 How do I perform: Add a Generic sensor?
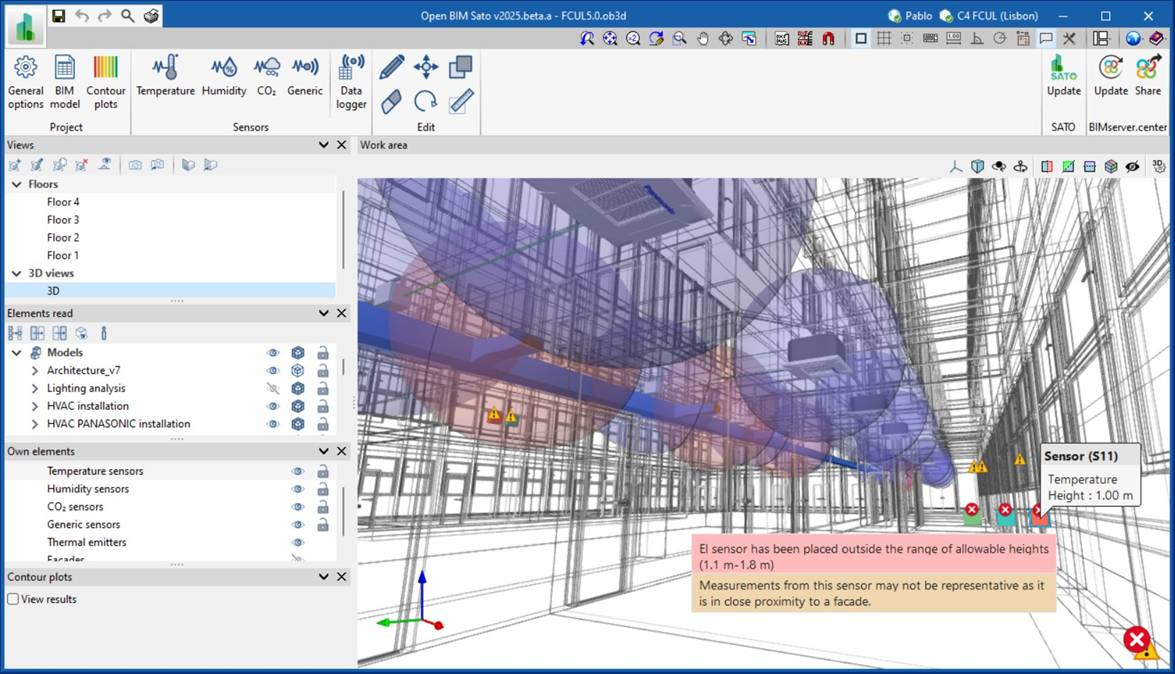click(x=305, y=76)
